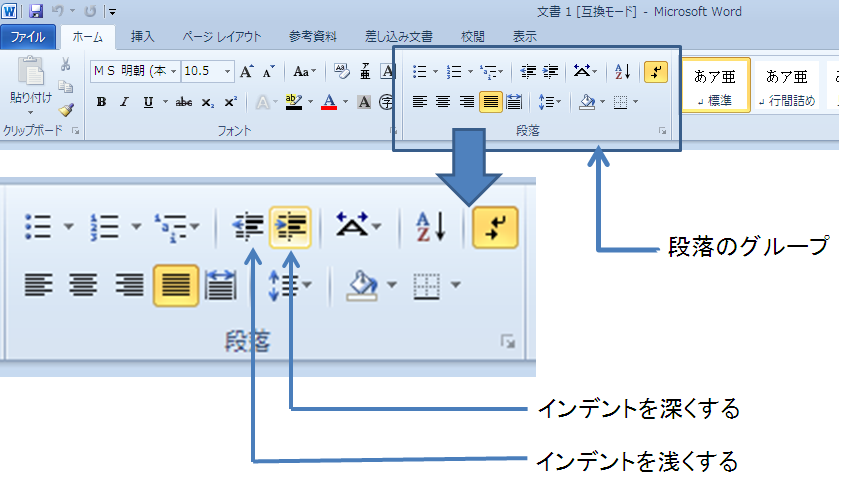The height and width of the screenshot is (489, 854).
Task: Grow font size with the large A icon
Action: point(246,71)
